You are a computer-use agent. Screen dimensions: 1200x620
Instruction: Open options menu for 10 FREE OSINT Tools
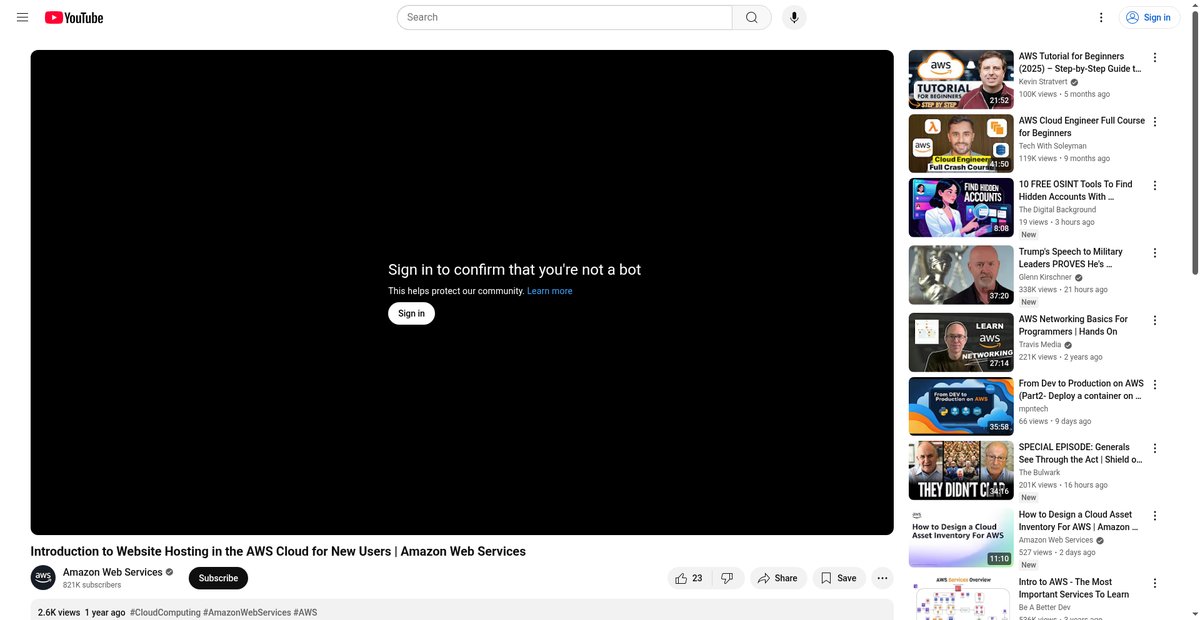(x=1155, y=186)
